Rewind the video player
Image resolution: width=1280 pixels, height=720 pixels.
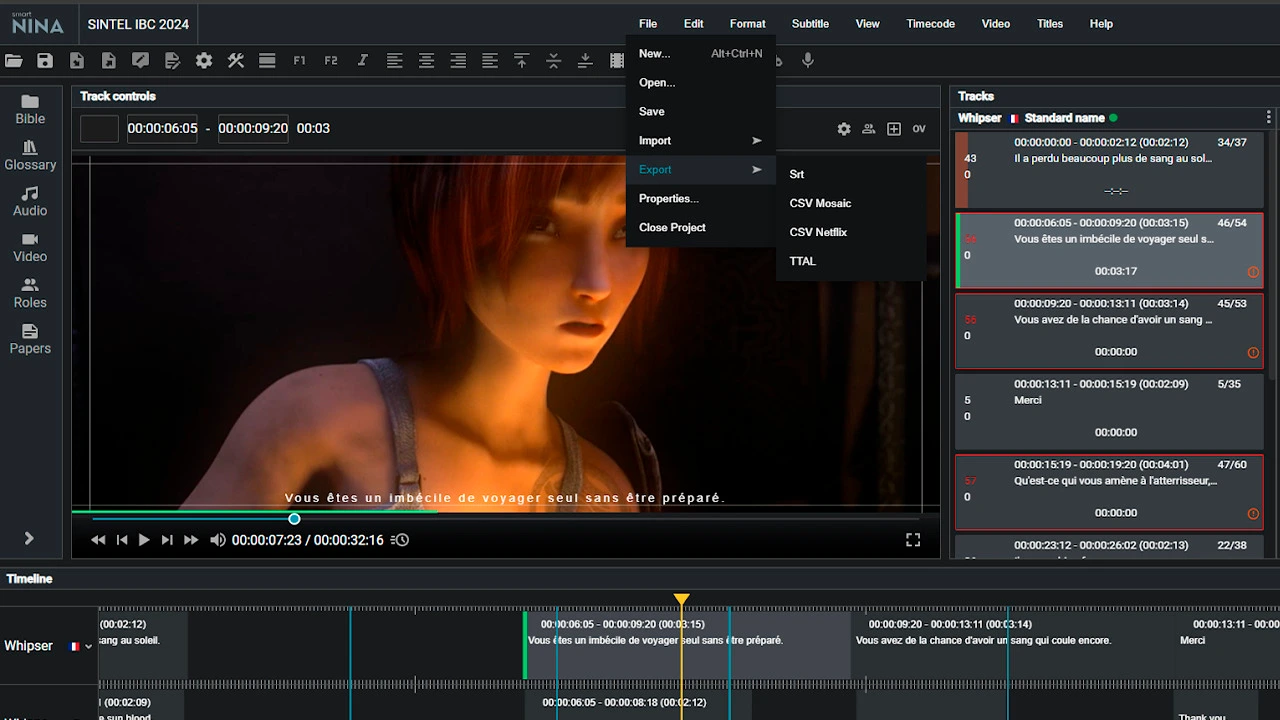98,540
